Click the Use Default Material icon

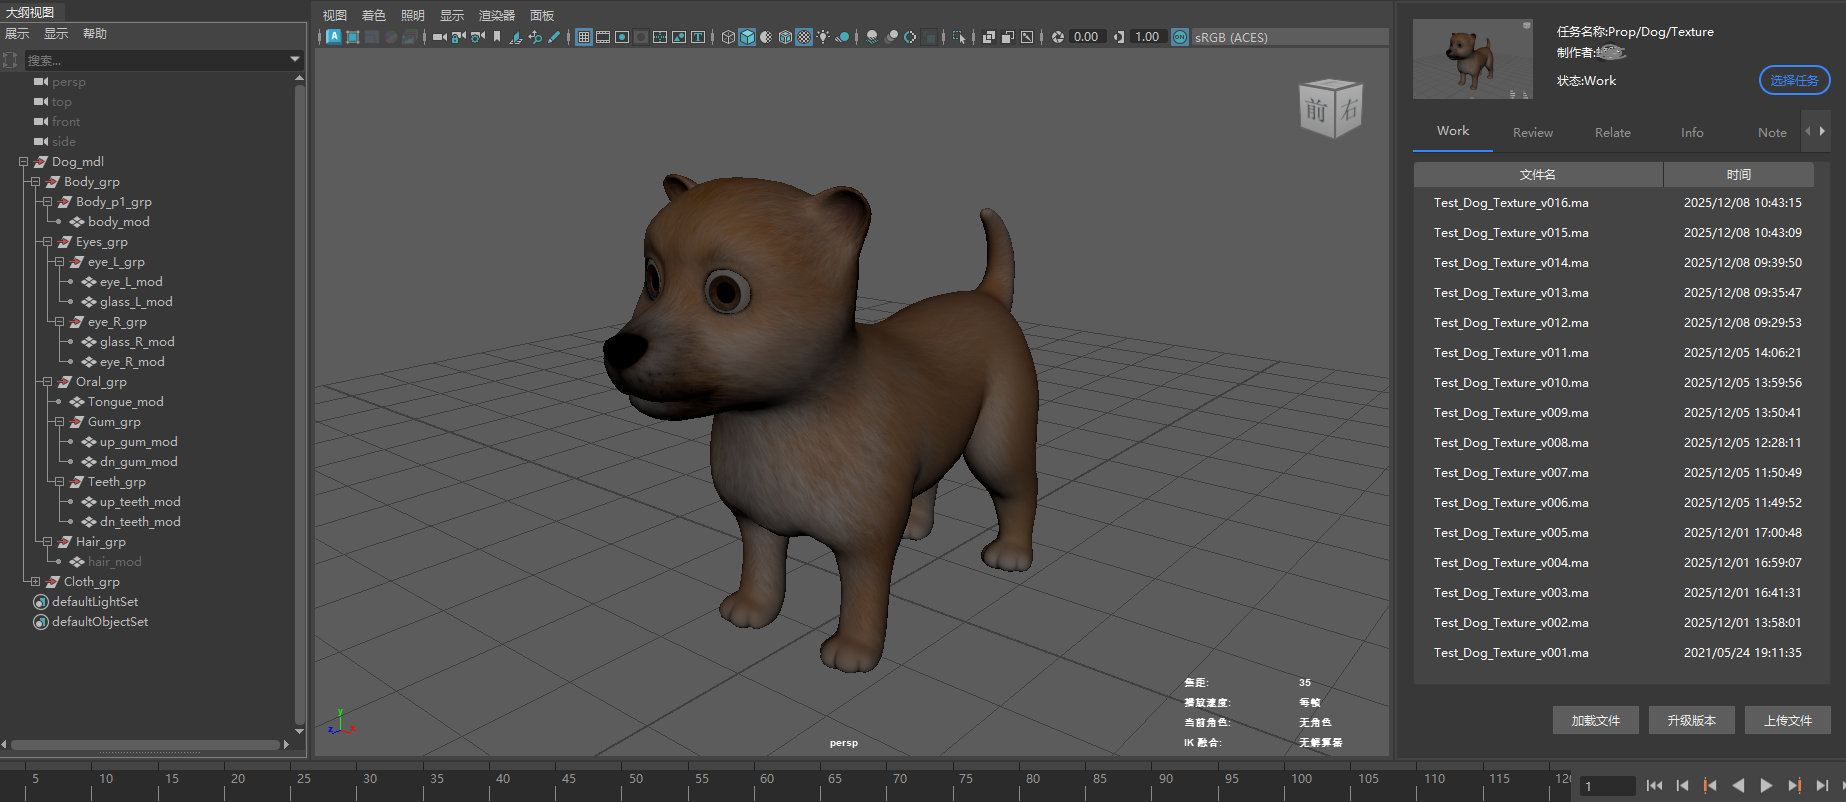[766, 37]
